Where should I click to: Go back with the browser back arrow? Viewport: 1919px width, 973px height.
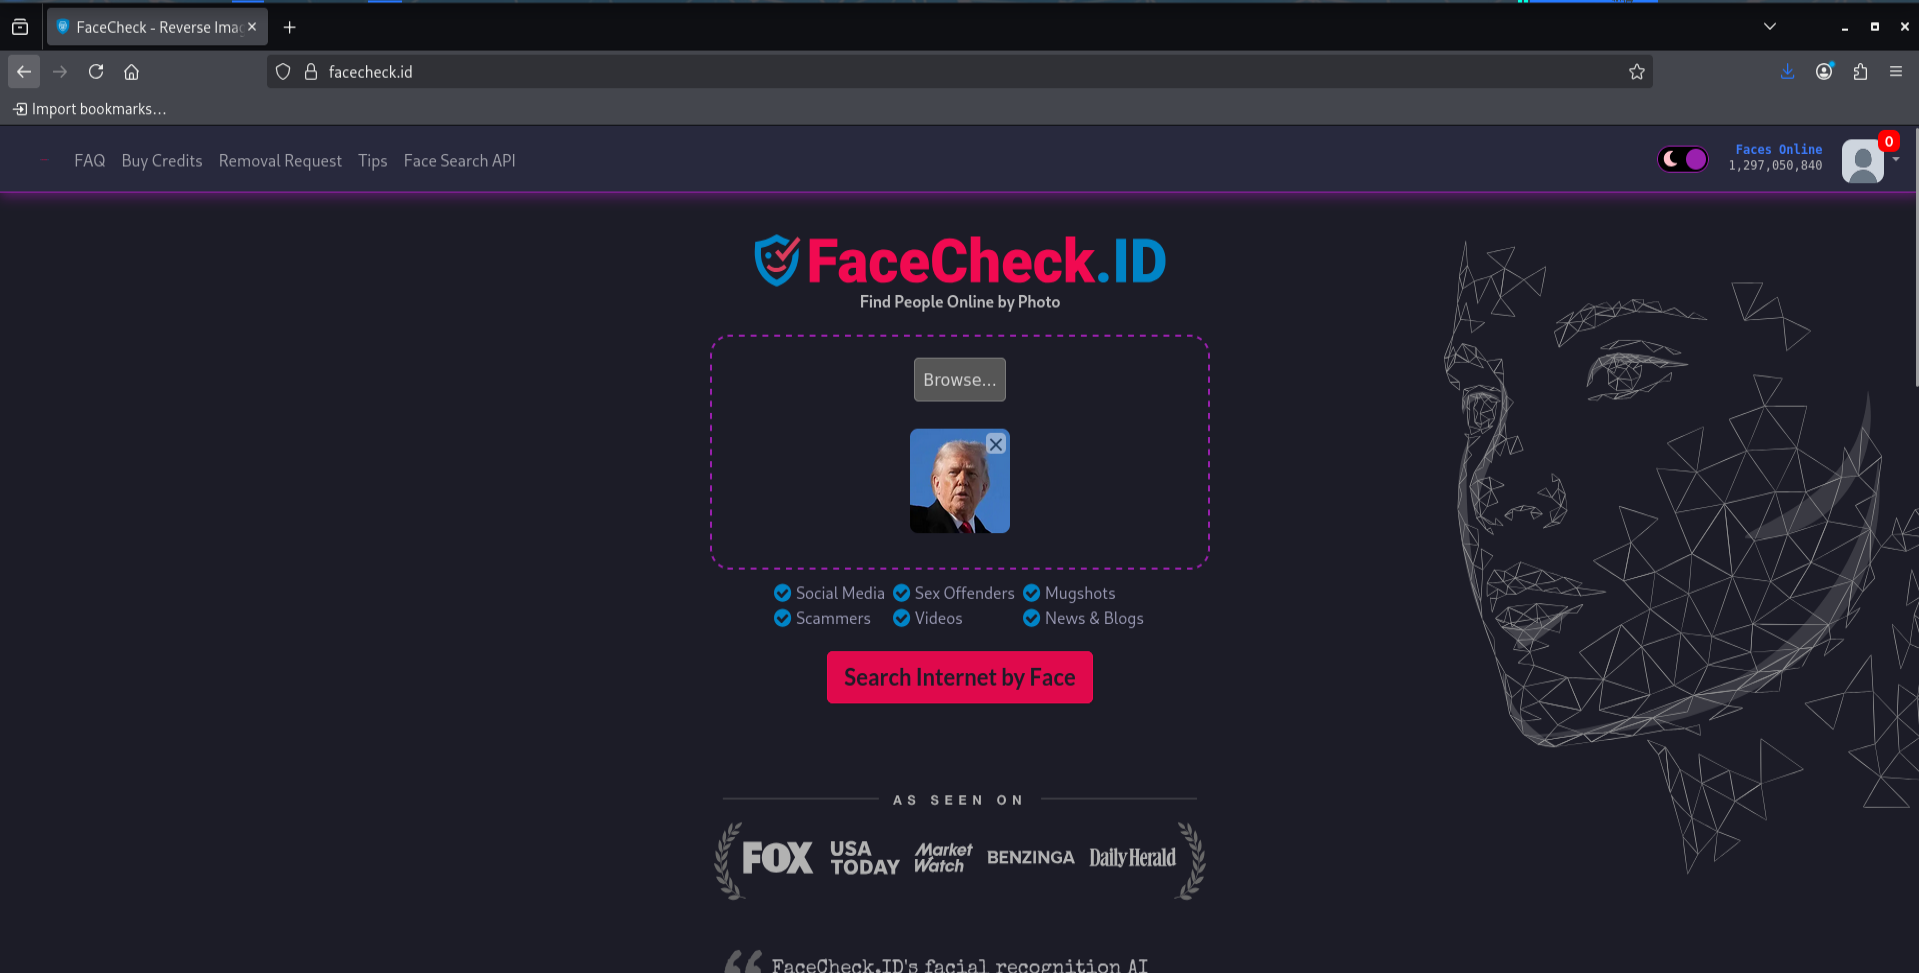click(x=24, y=72)
